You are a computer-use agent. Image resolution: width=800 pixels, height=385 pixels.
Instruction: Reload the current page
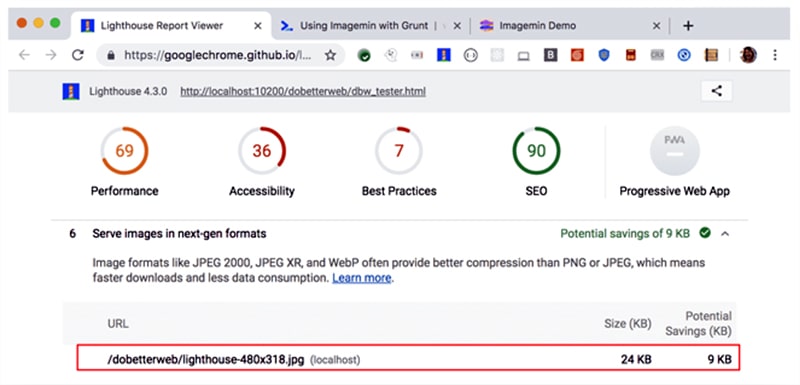coord(78,55)
